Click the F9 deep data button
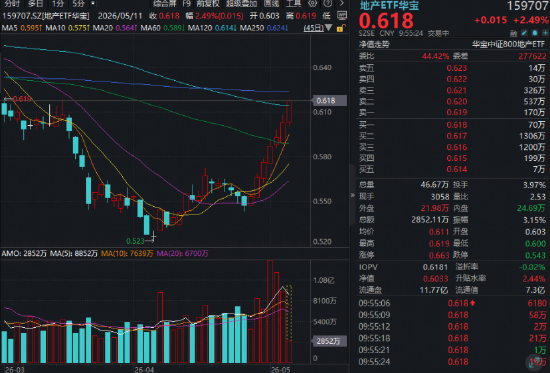 [186, 4]
